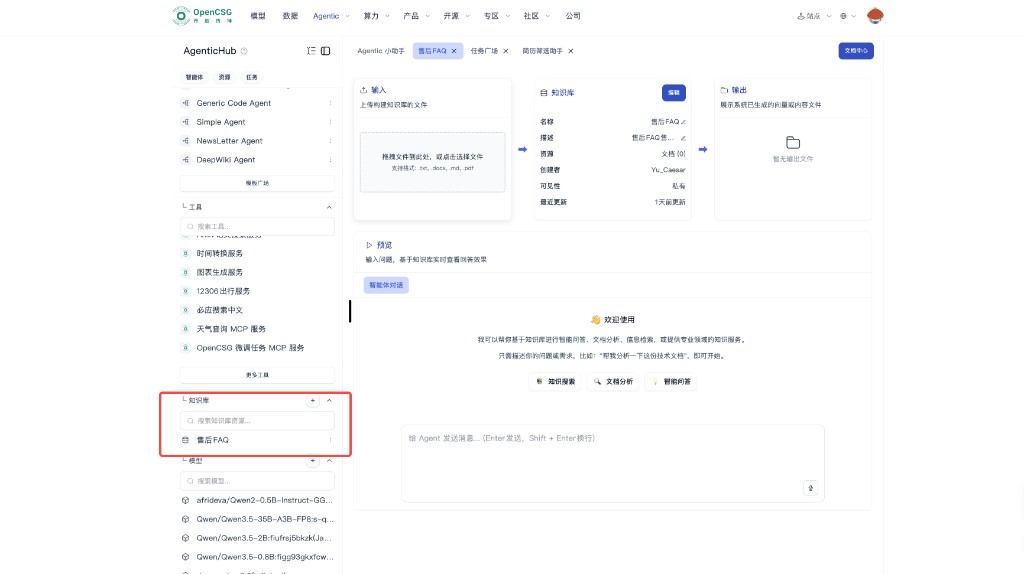The image size is (1024, 574).
Task: Expand the 社区 top menu
Action: click(536, 16)
